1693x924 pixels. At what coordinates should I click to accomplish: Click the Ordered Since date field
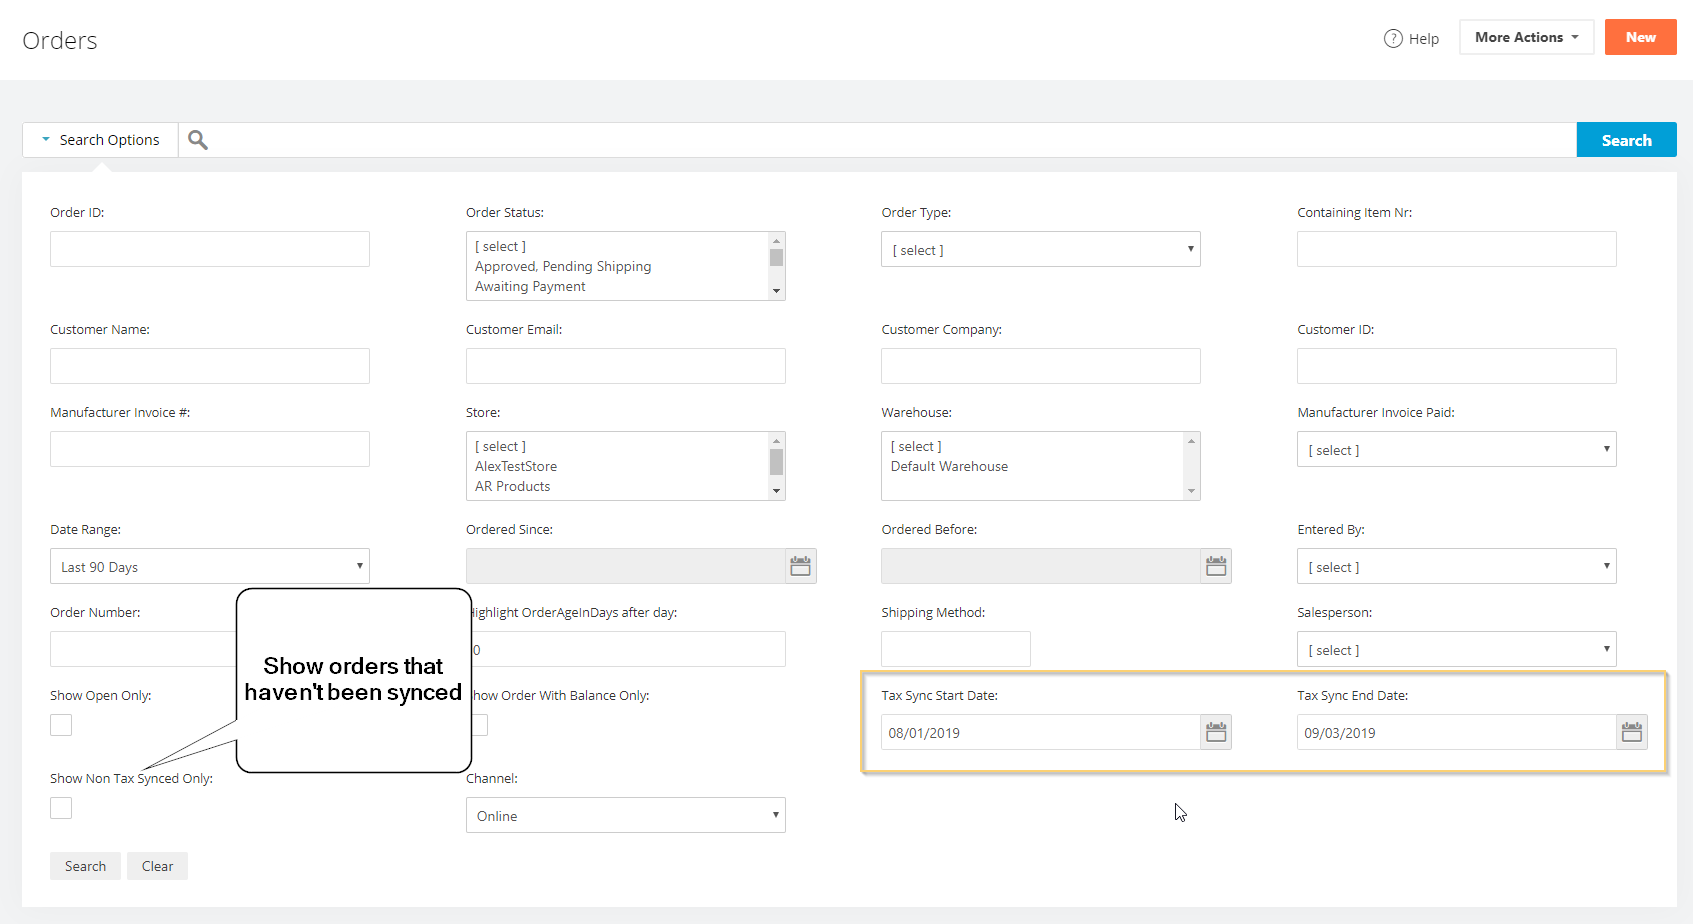(626, 566)
